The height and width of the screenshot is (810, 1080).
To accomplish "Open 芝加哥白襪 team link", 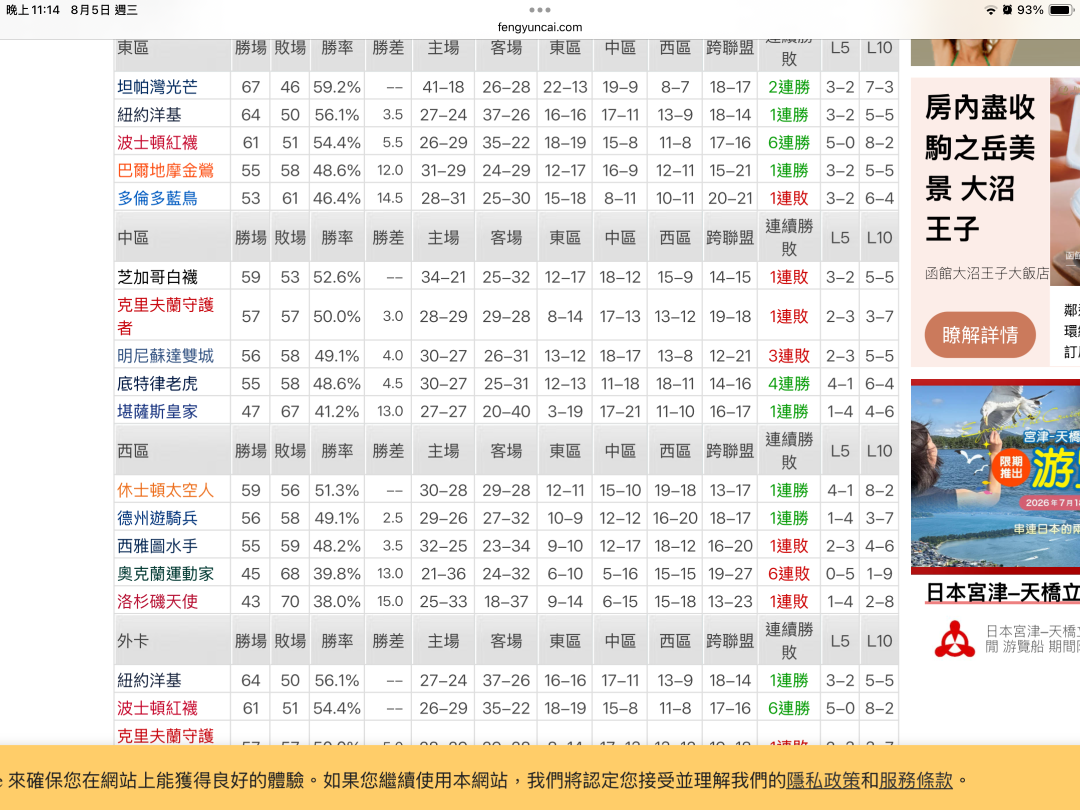I will tap(157, 277).
